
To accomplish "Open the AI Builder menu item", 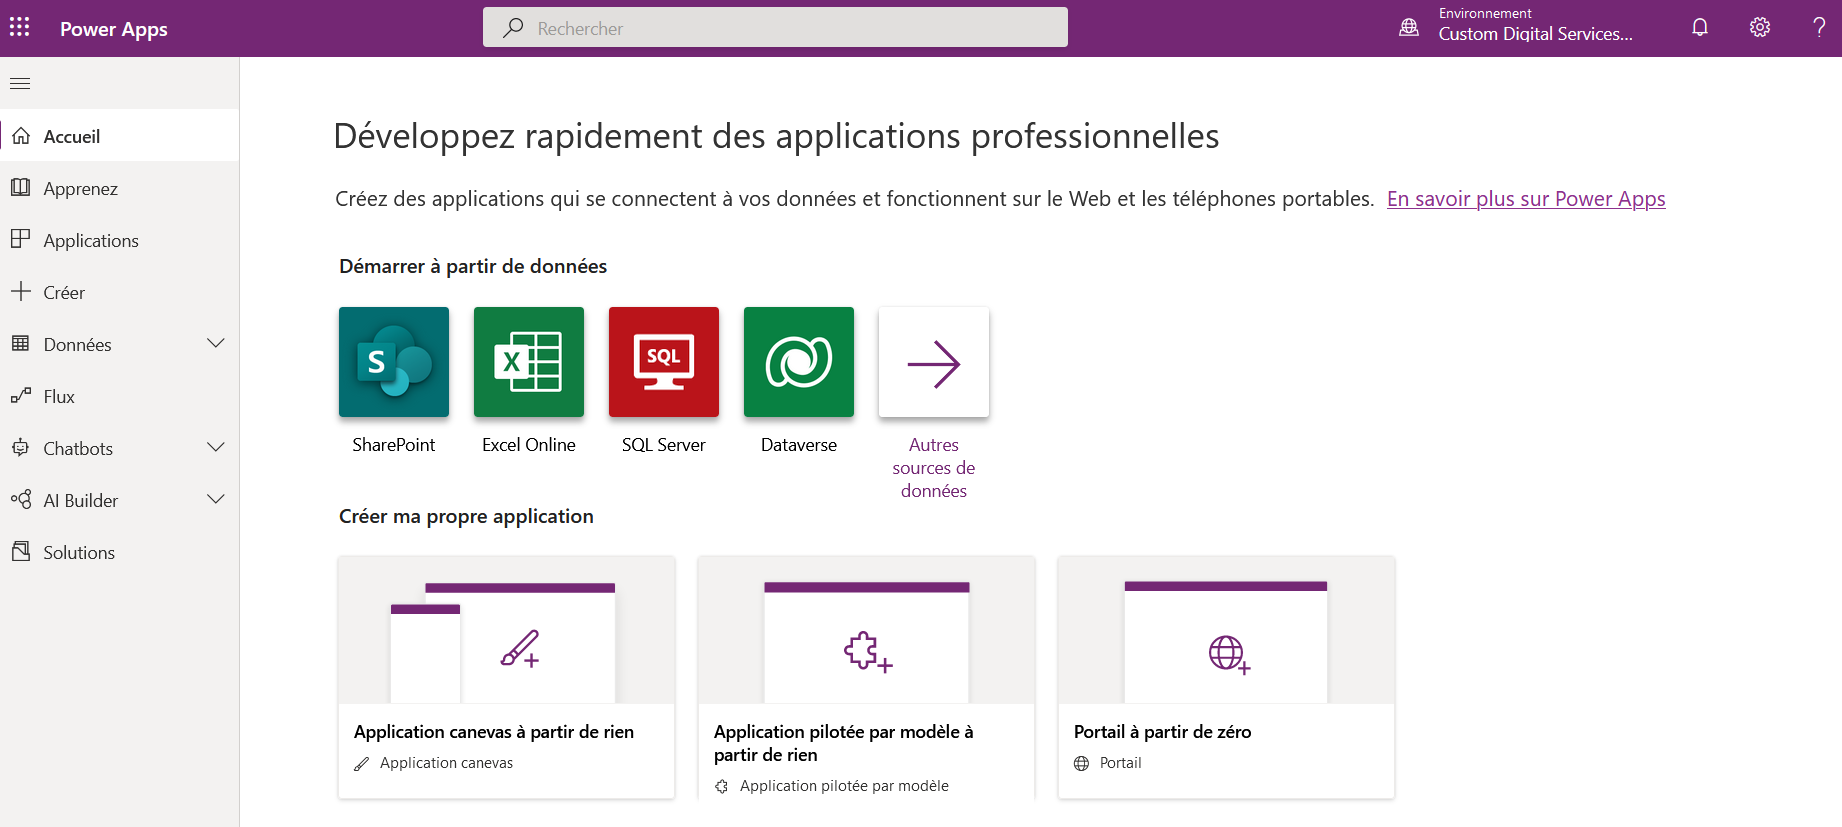I will point(120,499).
